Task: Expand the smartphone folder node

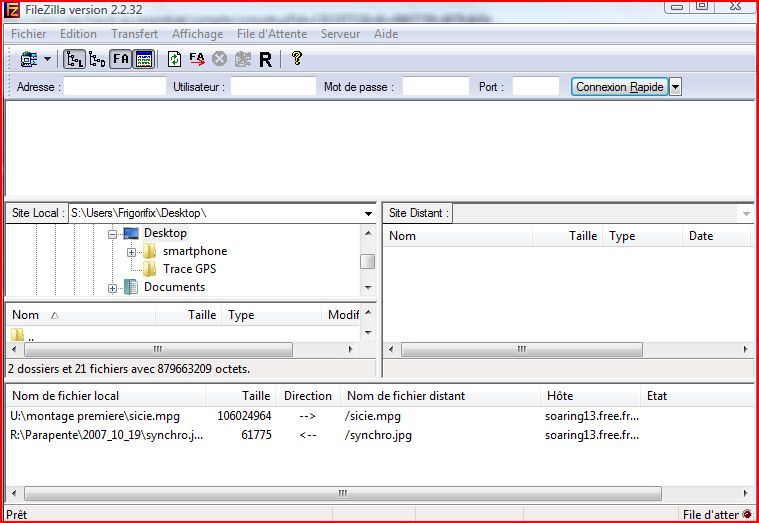Action: pyautogui.click(x=131, y=252)
